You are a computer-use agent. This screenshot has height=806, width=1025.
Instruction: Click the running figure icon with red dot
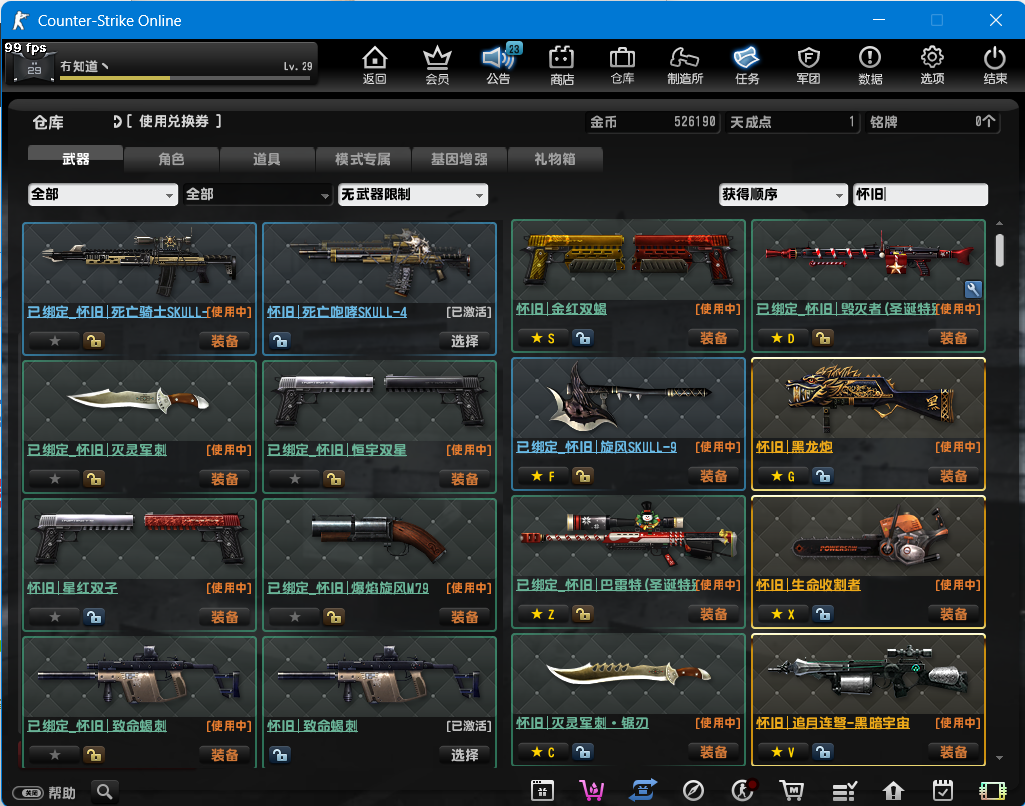coord(743,790)
